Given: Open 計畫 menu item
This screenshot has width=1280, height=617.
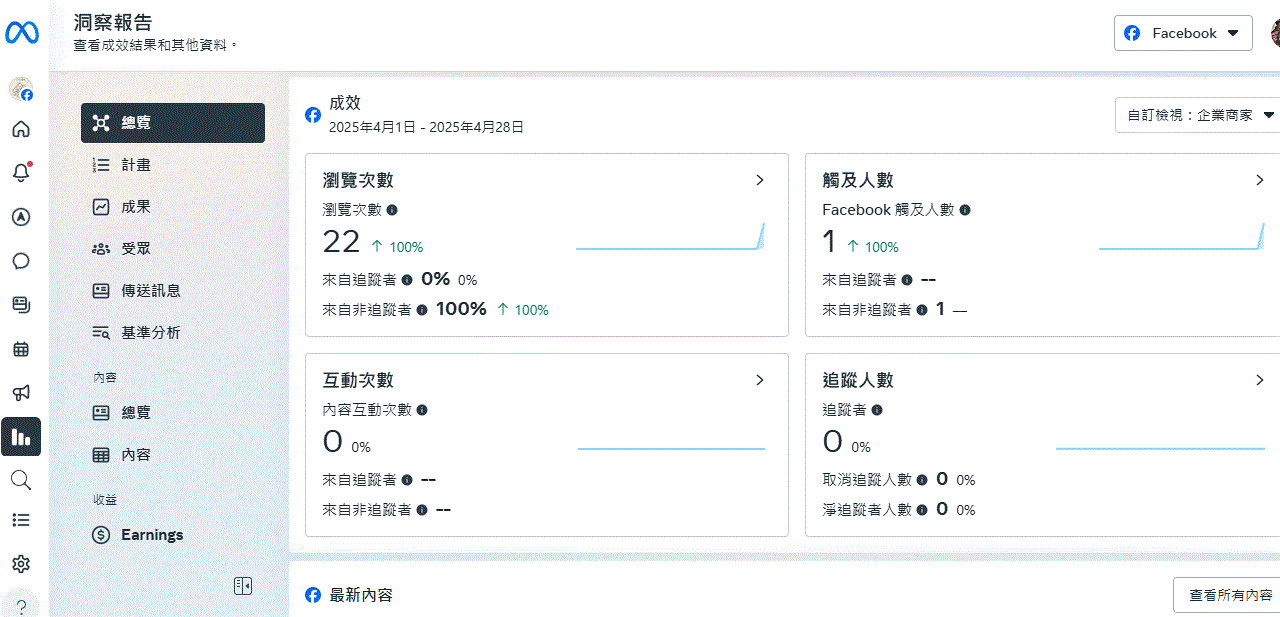Looking at the screenshot, I should pos(173,165).
